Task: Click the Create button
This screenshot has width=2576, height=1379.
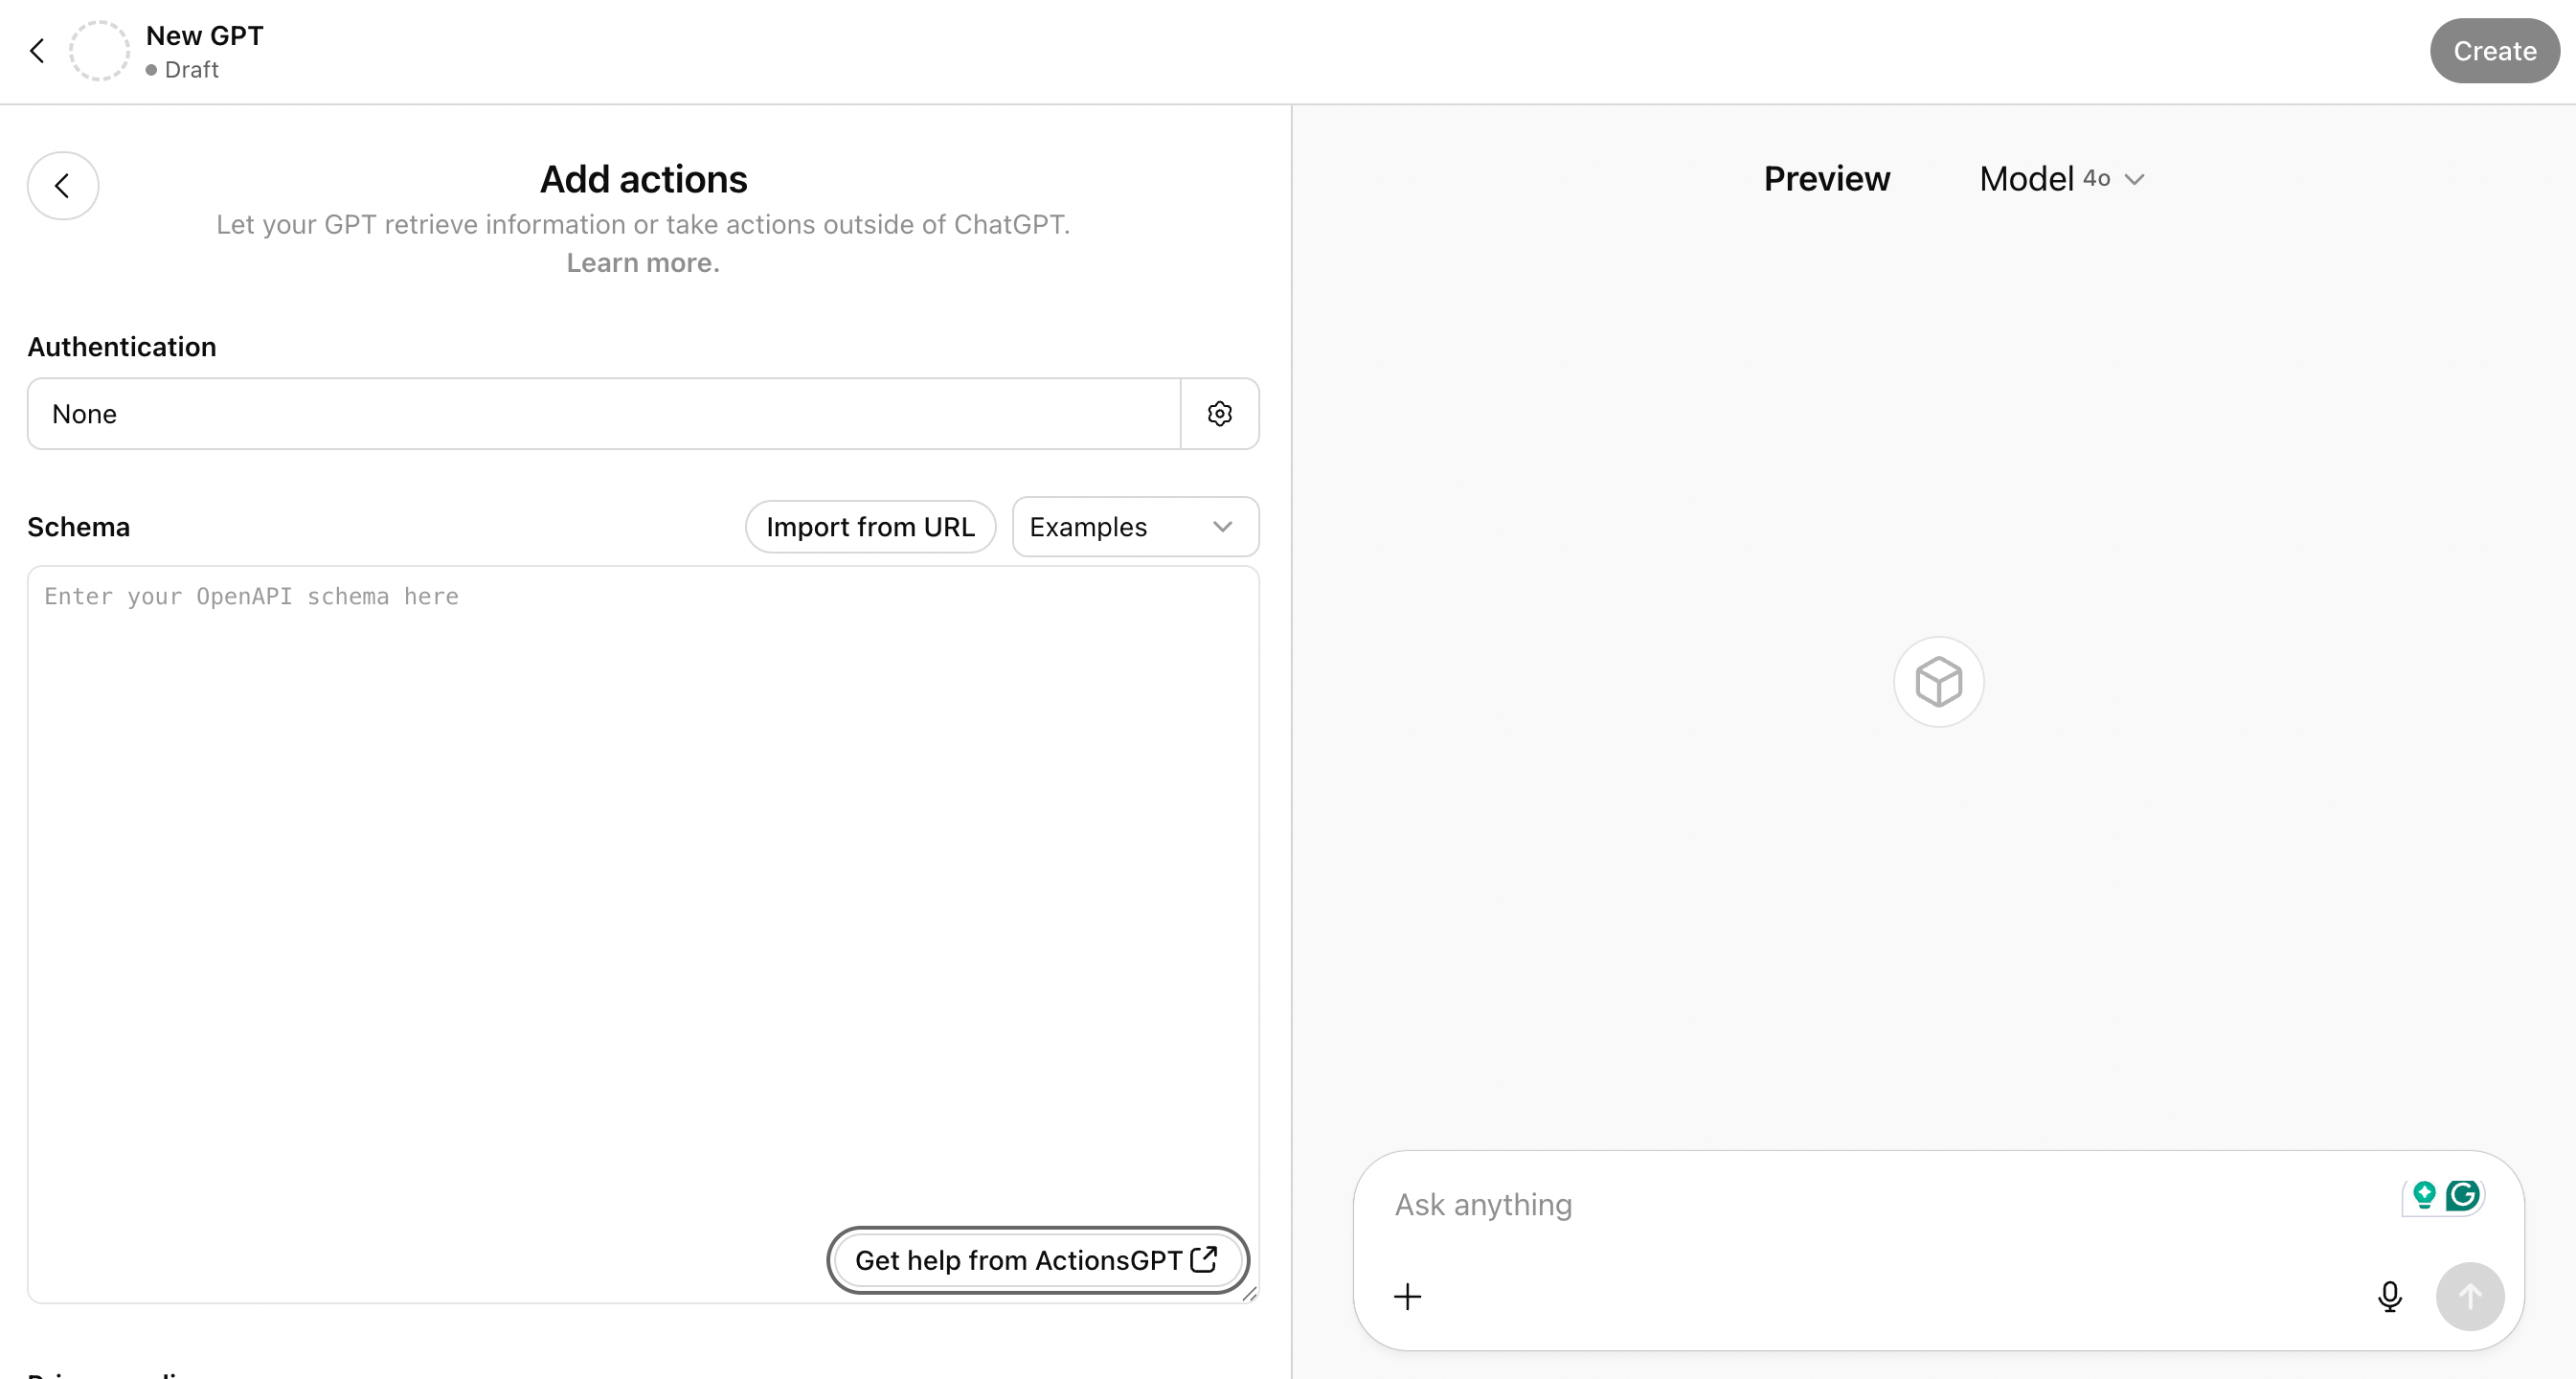Action: pyautogui.click(x=2494, y=51)
